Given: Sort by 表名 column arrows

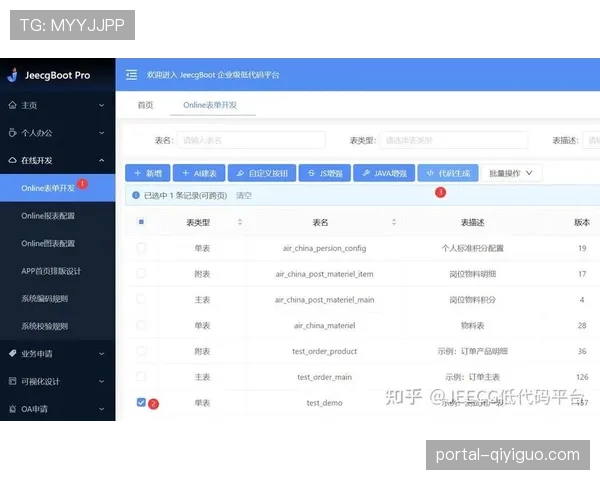Looking at the screenshot, I should pyautogui.click(x=394, y=222).
